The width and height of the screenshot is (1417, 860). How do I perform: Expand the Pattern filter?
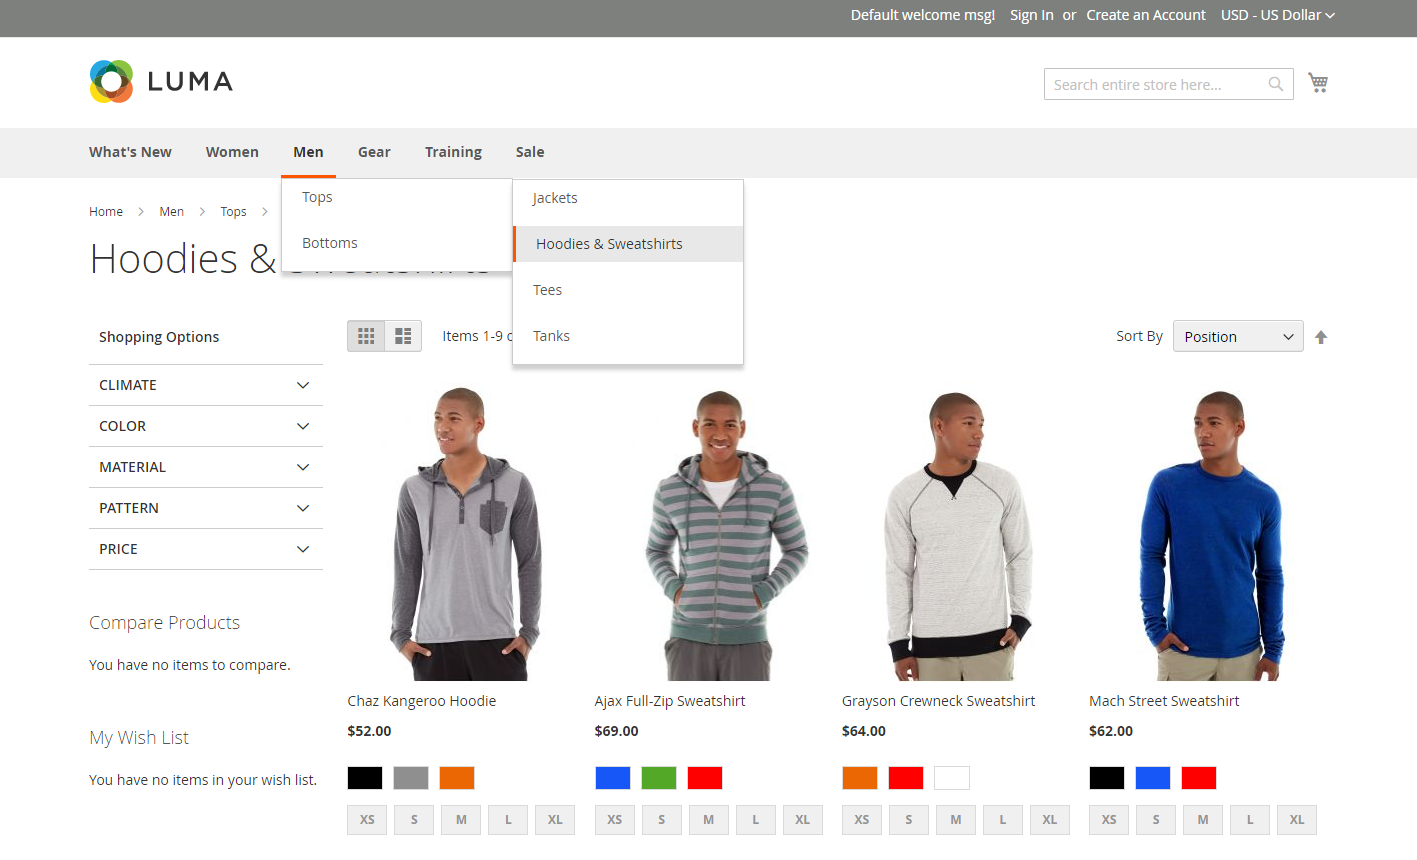coord(206,508)
